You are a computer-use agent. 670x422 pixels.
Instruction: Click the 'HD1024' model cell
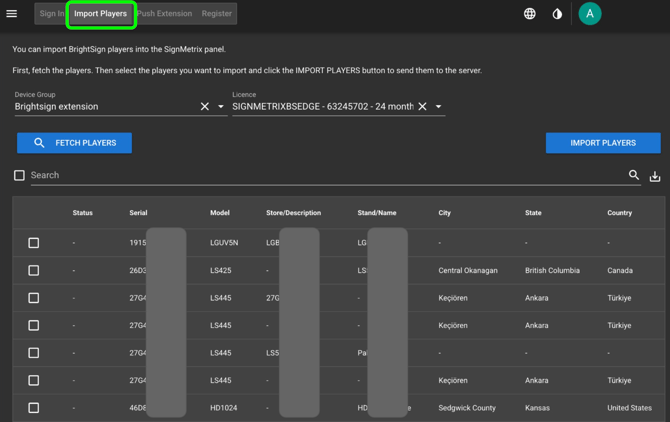click(x=223, y=408)
